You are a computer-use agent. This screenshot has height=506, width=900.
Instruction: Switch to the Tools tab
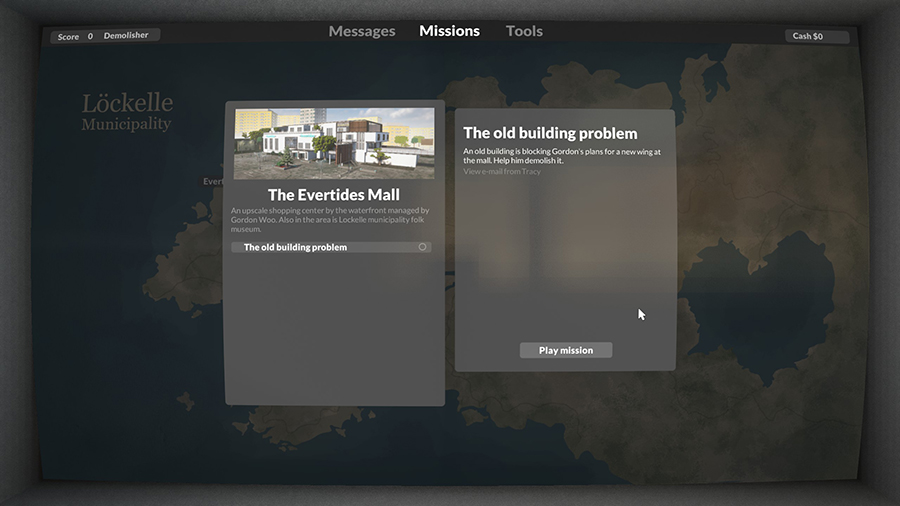524,31
